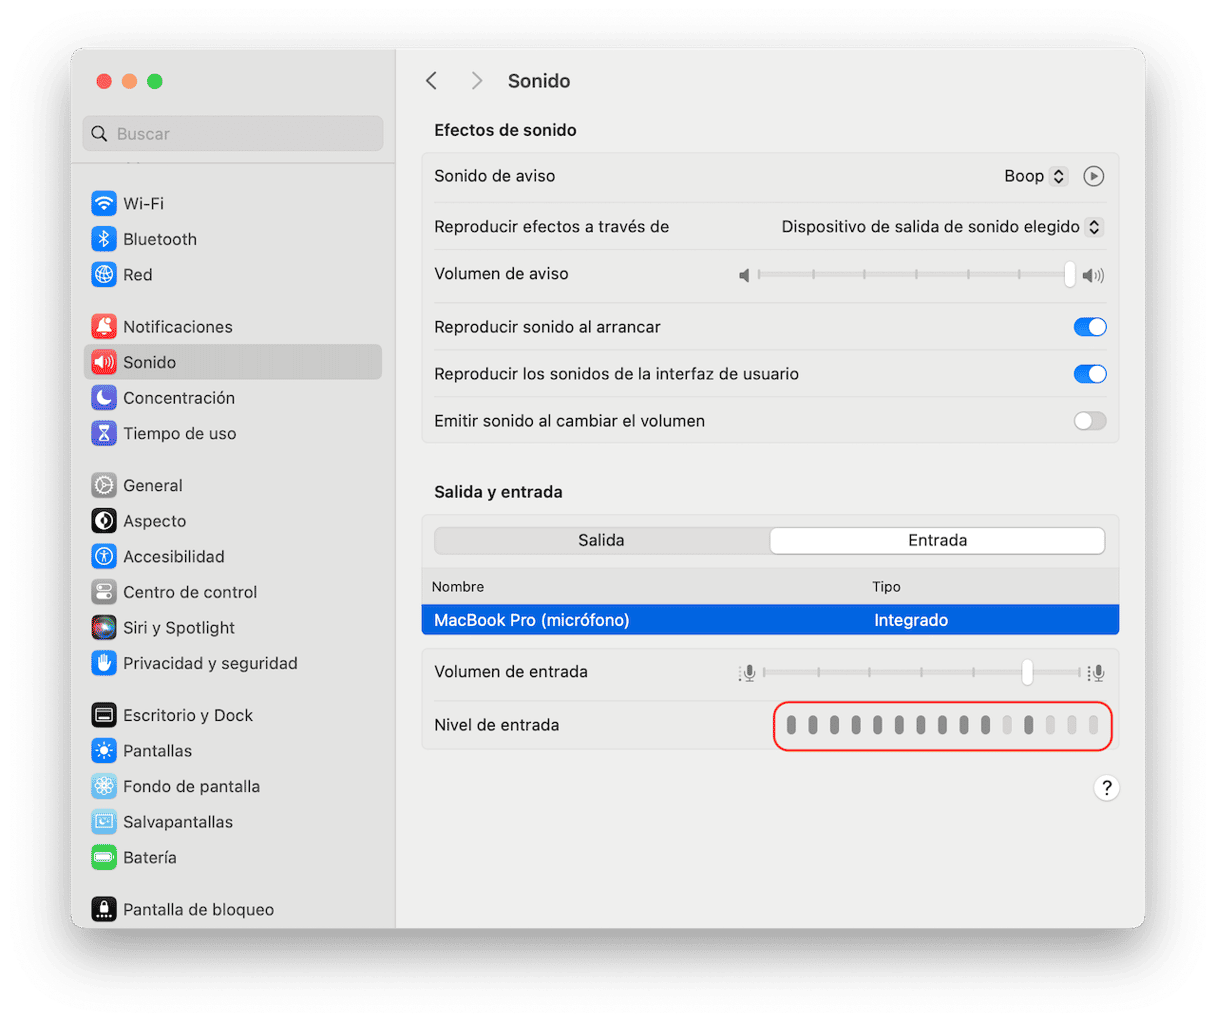The image size is (1216, 1022).
Task: Select the Entrada tab
Action: coord(937,540)
